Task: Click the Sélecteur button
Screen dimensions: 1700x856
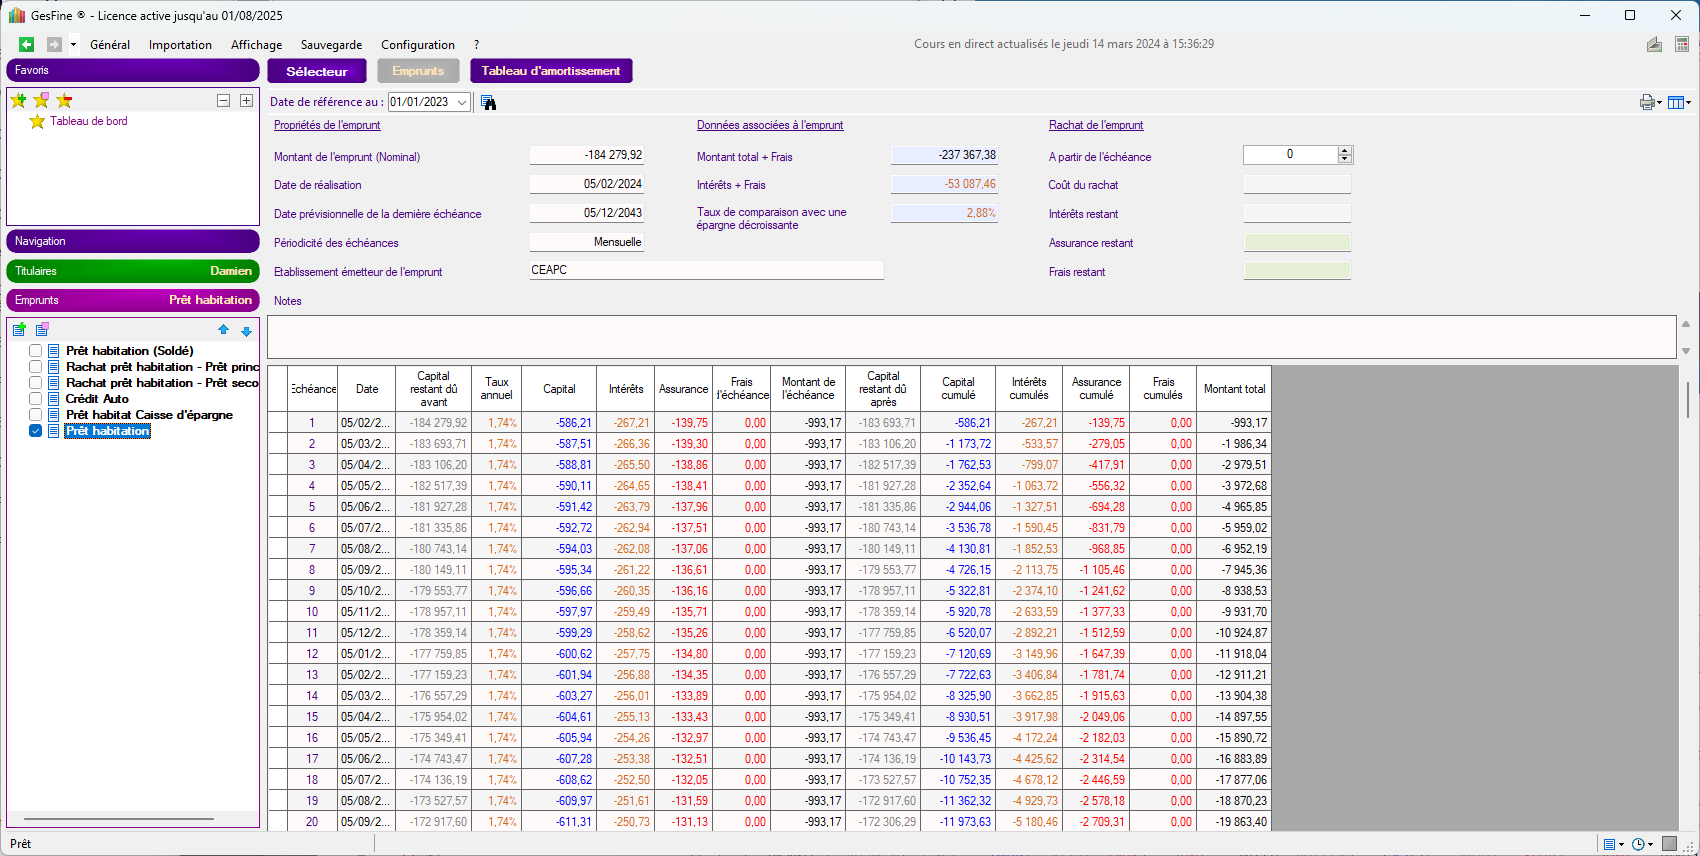Action: coord(316,71)
